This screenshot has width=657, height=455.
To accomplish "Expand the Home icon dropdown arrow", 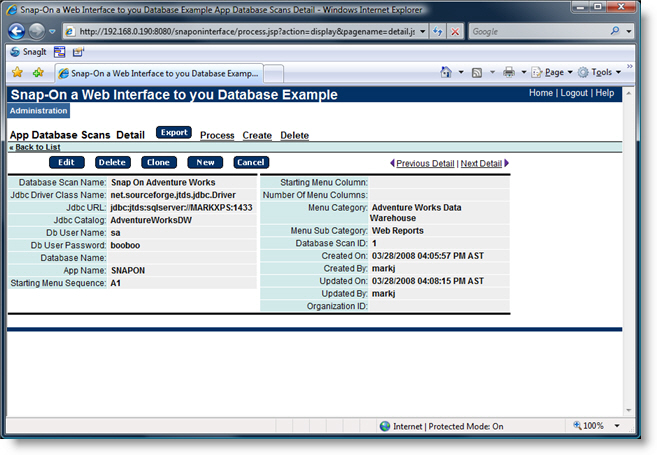I will (460, 72).
